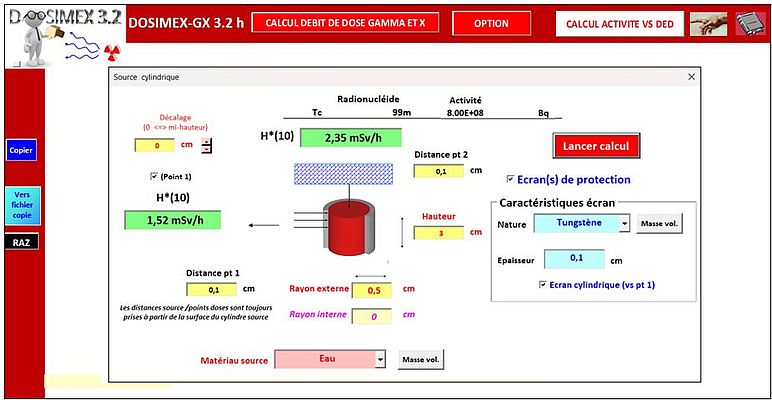The height and width of the screenshot is (400, 772).
Task: Click the Rayon externe input field
Action: tap(372, 290)
